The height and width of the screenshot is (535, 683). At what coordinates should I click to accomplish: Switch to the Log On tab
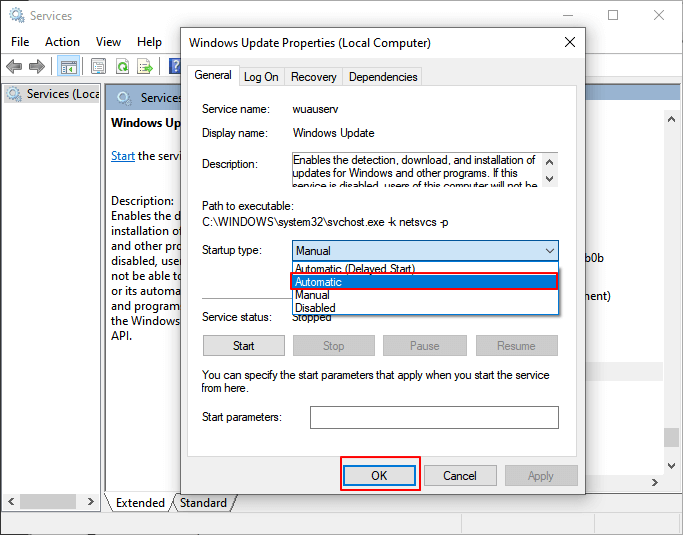click(261, 76)
